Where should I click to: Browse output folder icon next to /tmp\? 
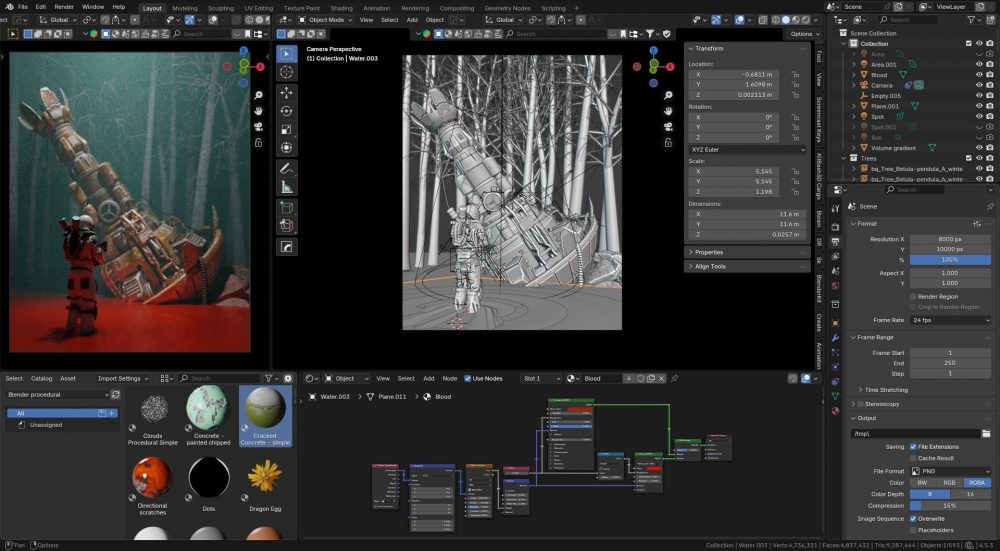(986, 434)
